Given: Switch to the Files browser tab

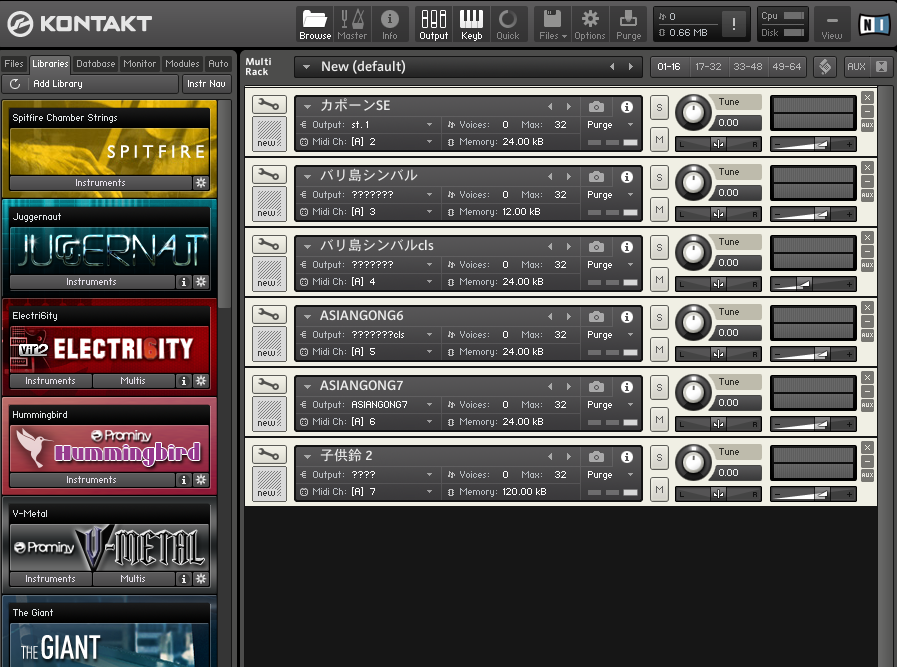Looking at the screenshot, I should (x=14, y=63).
